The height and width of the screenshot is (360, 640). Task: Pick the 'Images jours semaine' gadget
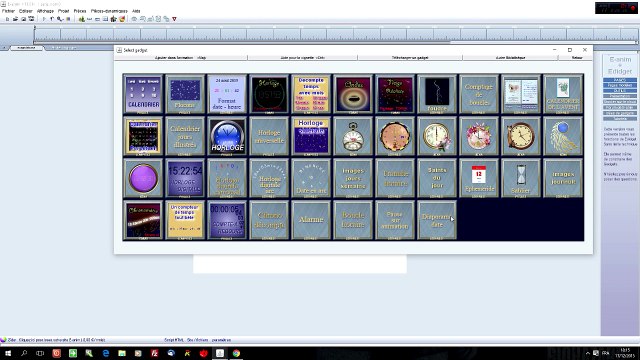click(353, 178)
